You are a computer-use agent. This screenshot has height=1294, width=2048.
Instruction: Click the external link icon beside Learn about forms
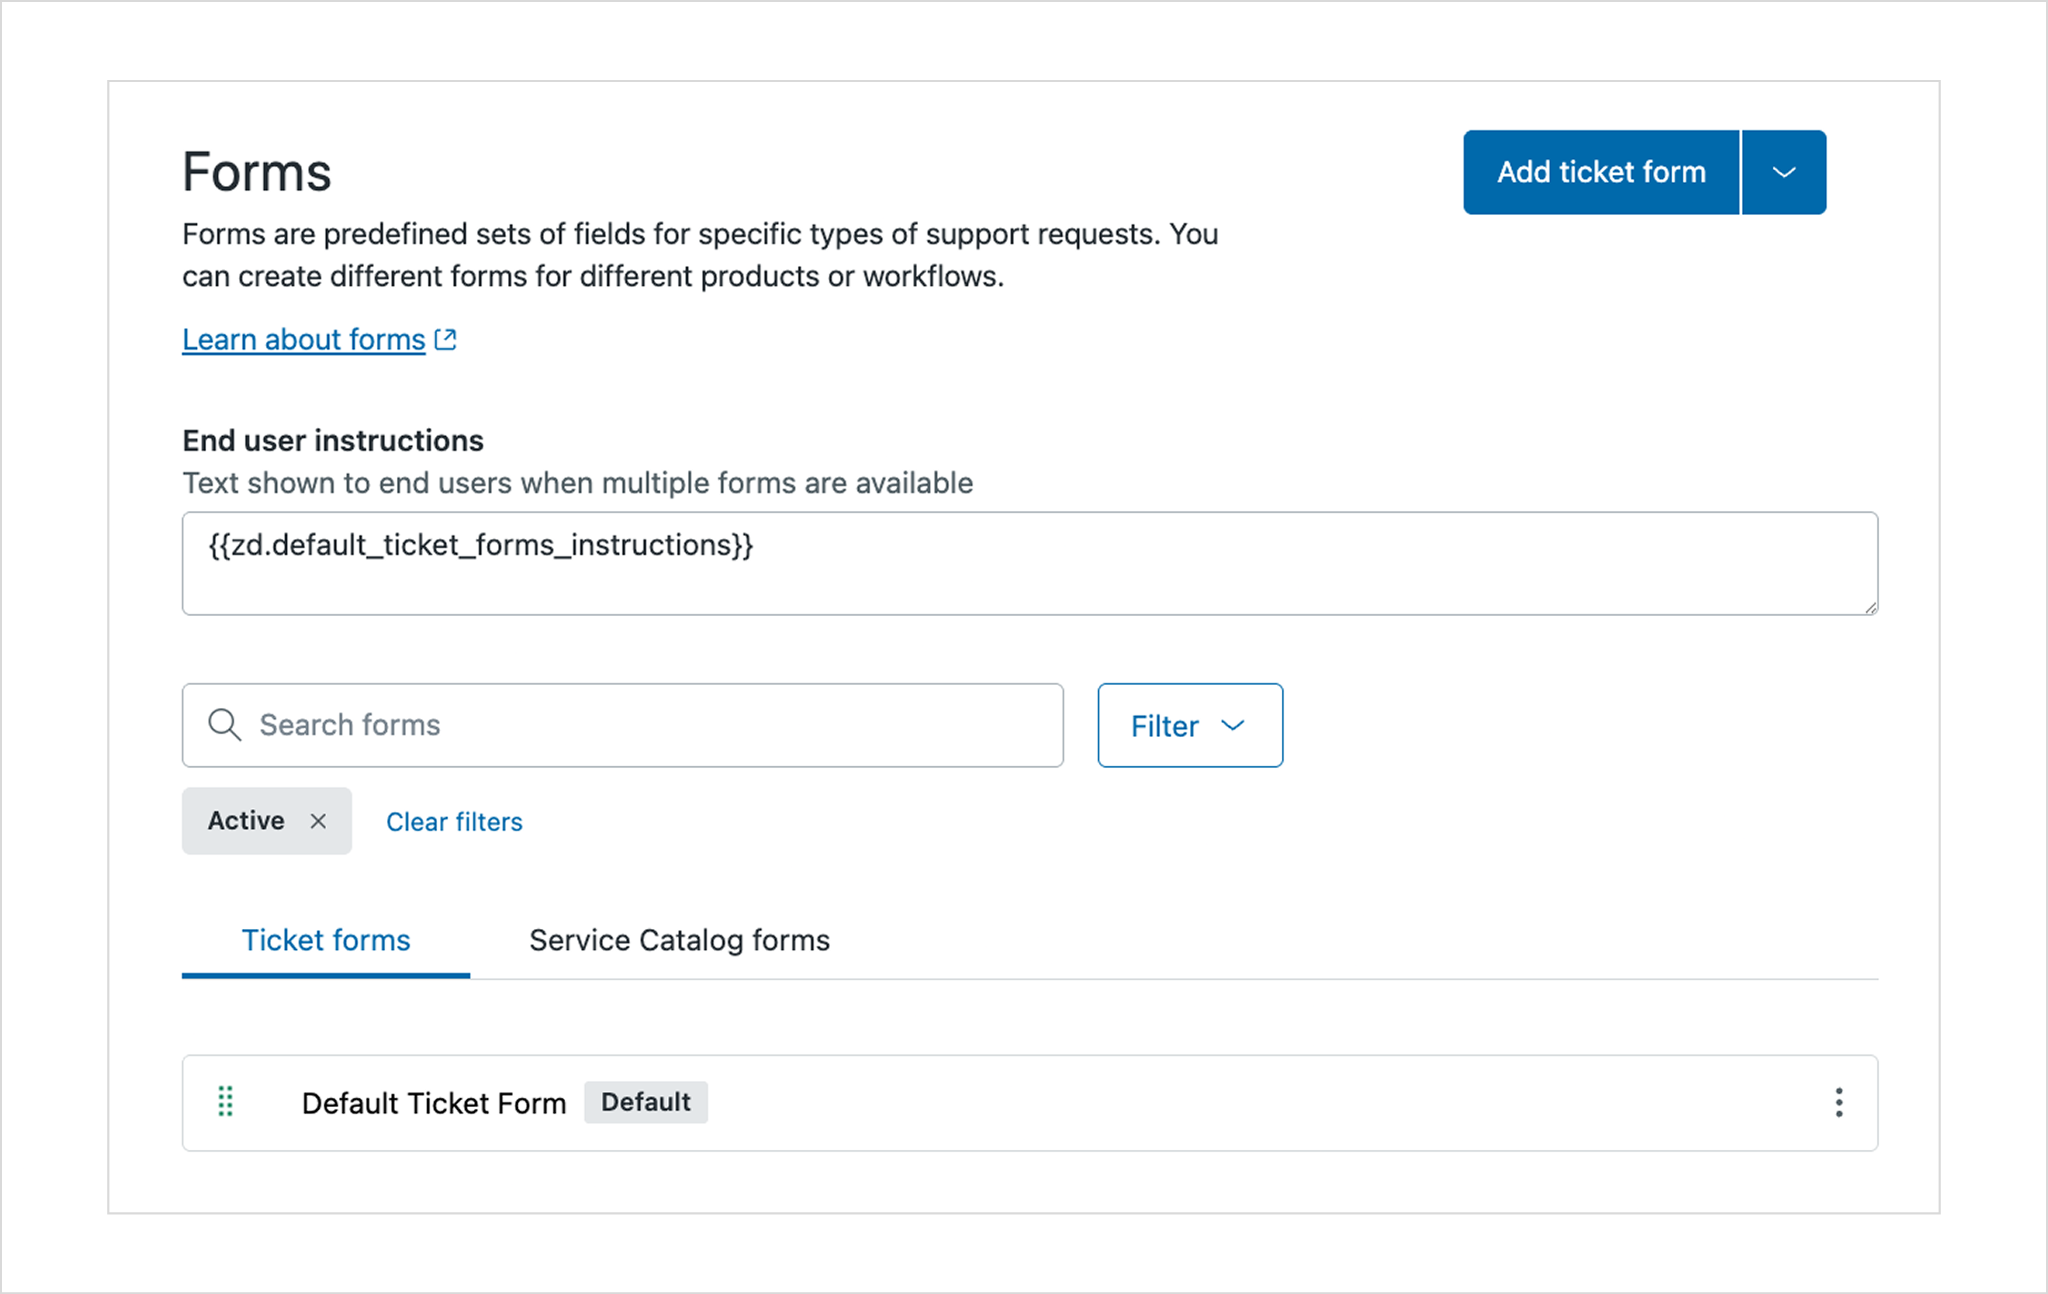tap(446, 340)
